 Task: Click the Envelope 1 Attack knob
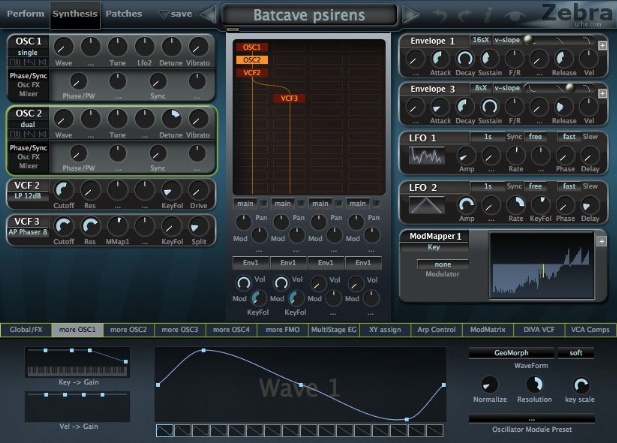coord(441,60)
